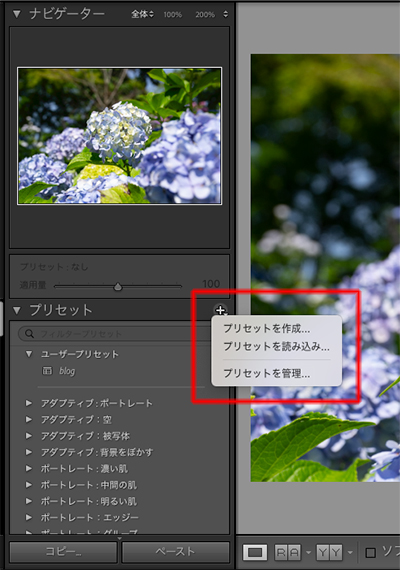Expand アダプティブ : ポートレート preset group

(29, 403)
